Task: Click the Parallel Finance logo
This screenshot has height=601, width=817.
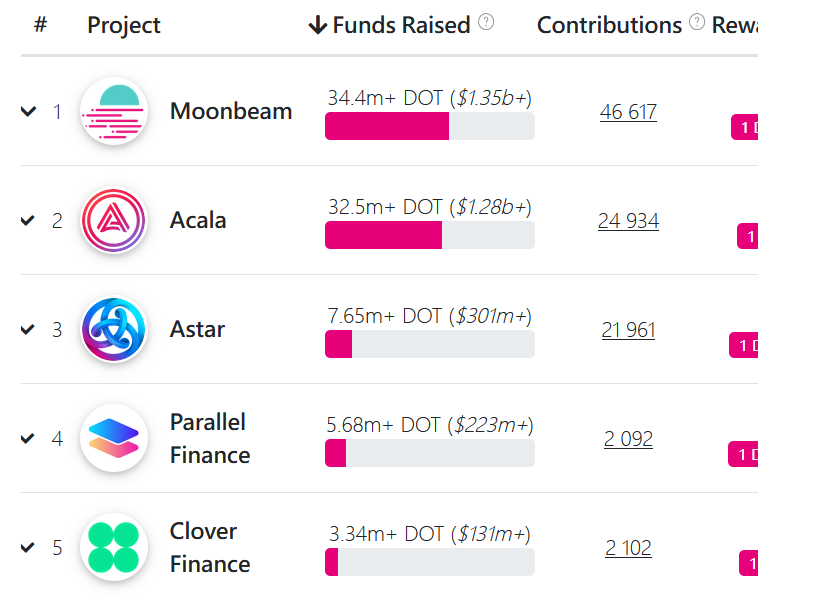Action: point(113,438)
